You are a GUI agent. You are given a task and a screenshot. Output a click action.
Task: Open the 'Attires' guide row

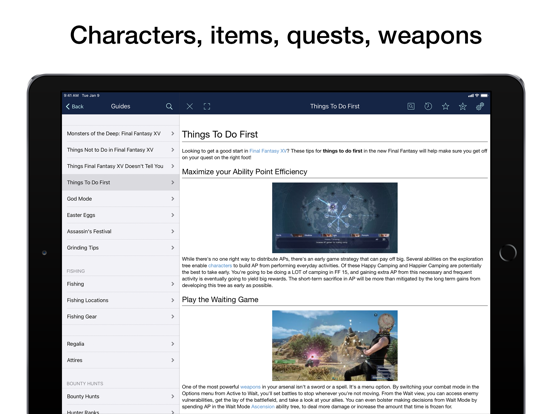coord(121,360)
